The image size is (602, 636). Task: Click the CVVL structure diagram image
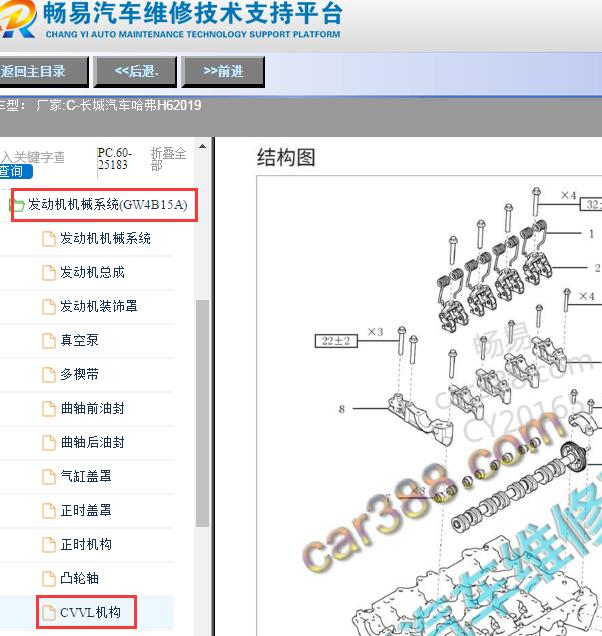(x=429, y=406)
